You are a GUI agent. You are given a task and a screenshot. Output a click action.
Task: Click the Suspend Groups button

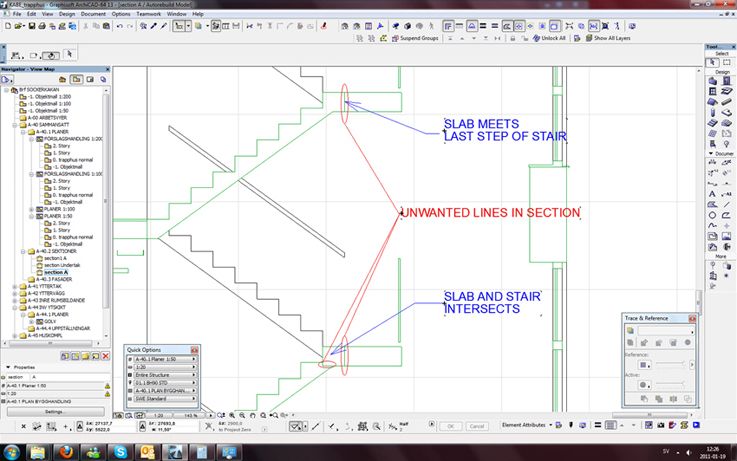pos(415,38)
